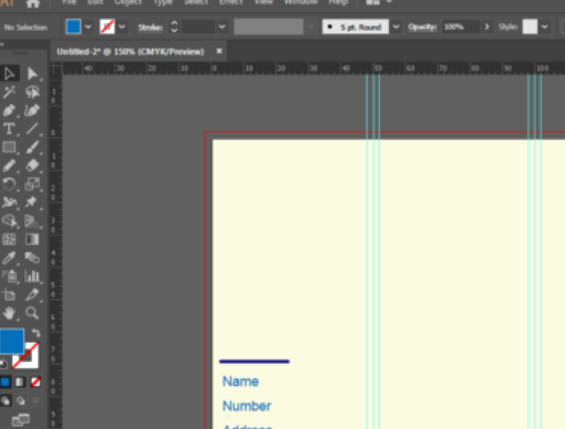Viewport: 565px width, 429px height.
Task: Activate the Hand tool
Action: 9,313
